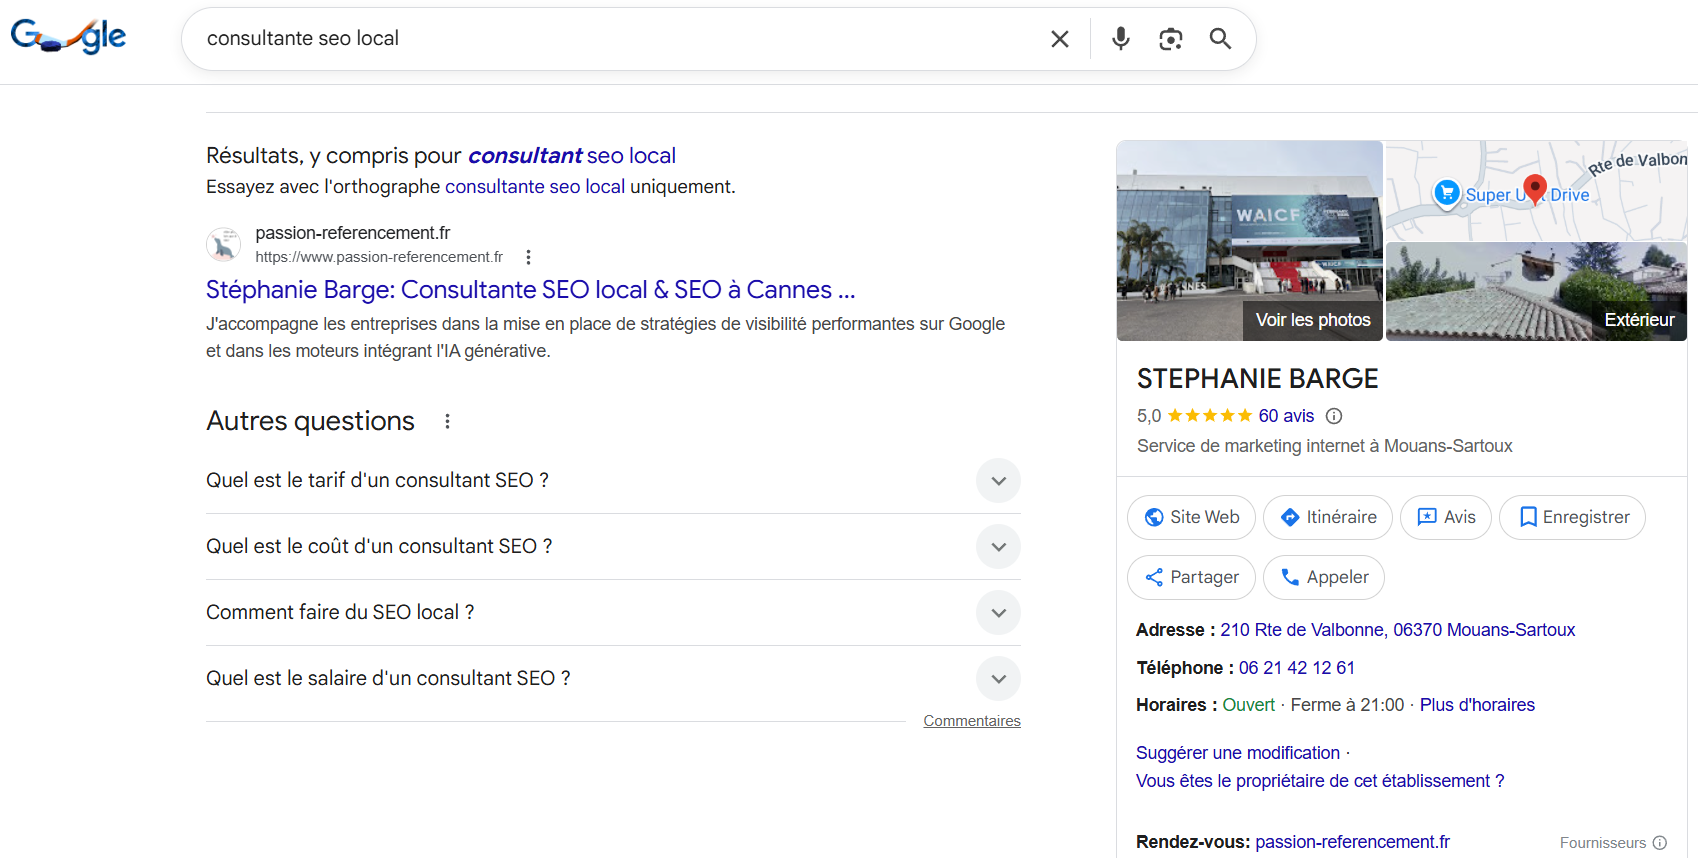The width and height of the screenshot is (1698, 858).
Task: Open address 210 Rte de Valbonne link
Action: point(1397,630)
